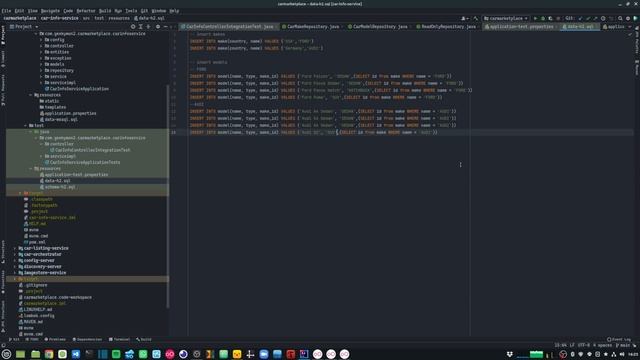640x360 pixels.
Task: Select CarInfoServiceApplicationTests in tree
Action: pyautogui.click(x=82, y=162)
